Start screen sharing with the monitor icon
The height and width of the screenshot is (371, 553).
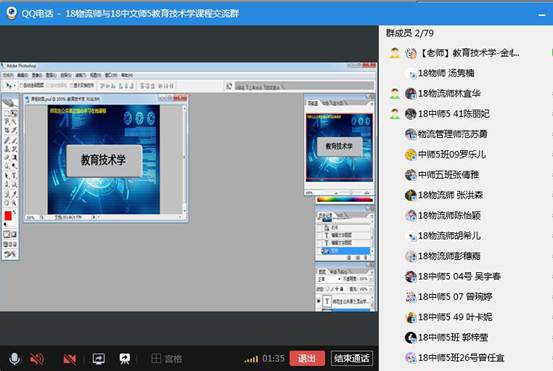(x=98, y=359)
